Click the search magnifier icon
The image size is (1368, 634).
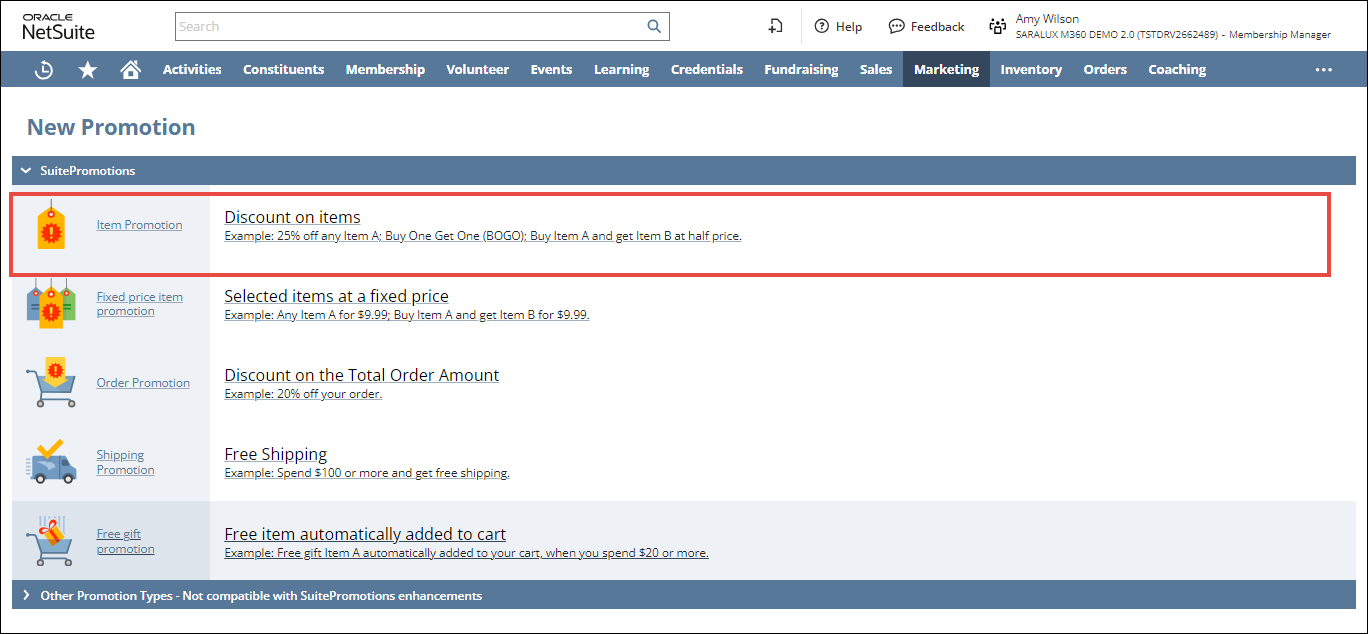point(654,27)
